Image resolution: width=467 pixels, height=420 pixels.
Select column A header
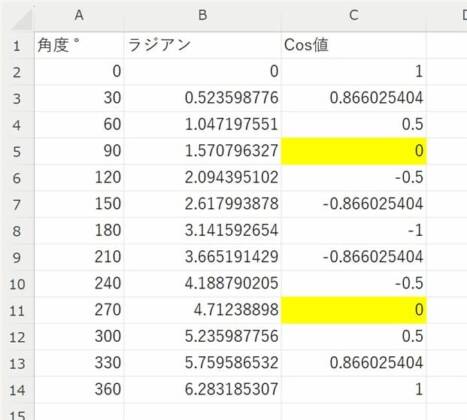(79, 16)
